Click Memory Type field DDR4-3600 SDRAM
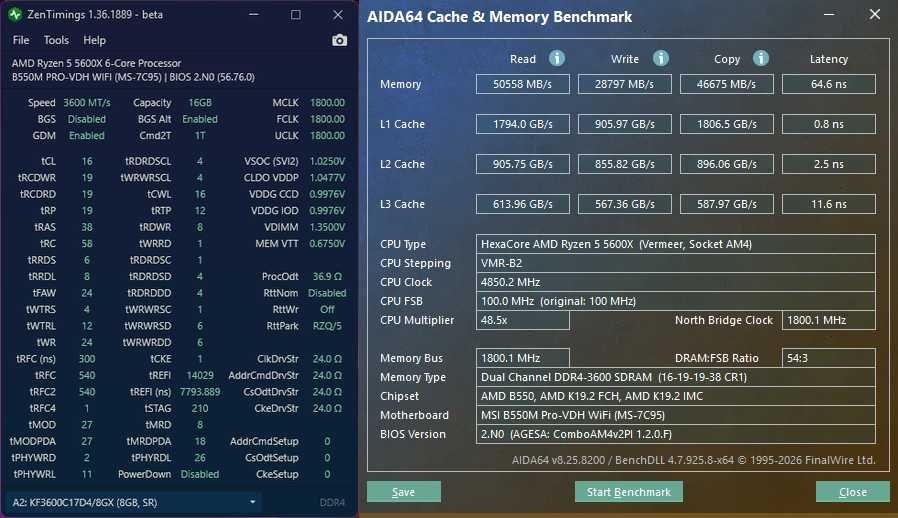This screenshot has width=898, height=518. click(676, 377)
